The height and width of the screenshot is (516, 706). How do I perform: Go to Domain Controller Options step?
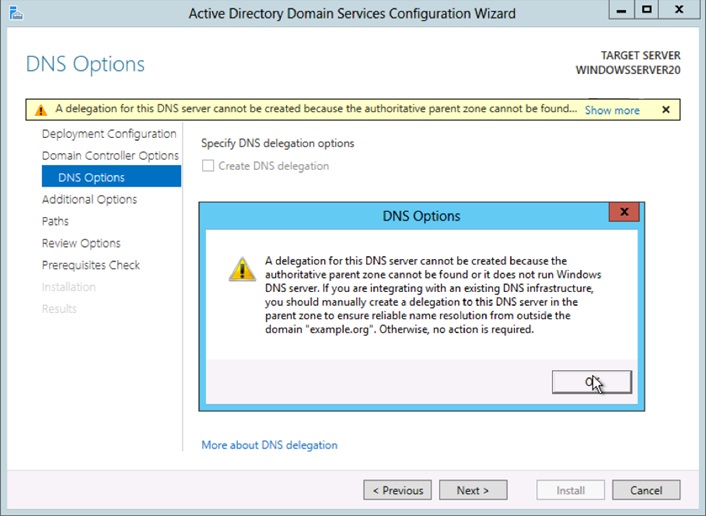(x=110, y=155)
